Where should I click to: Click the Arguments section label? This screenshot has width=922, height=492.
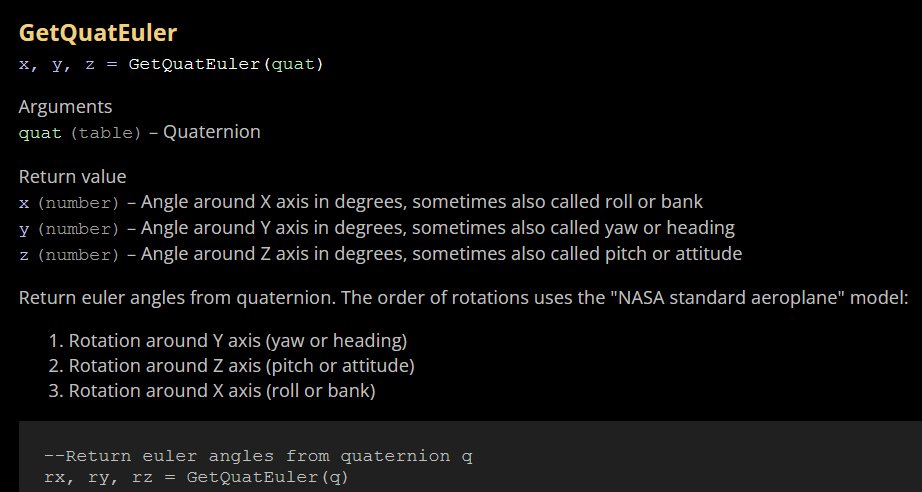pos(65,106)
